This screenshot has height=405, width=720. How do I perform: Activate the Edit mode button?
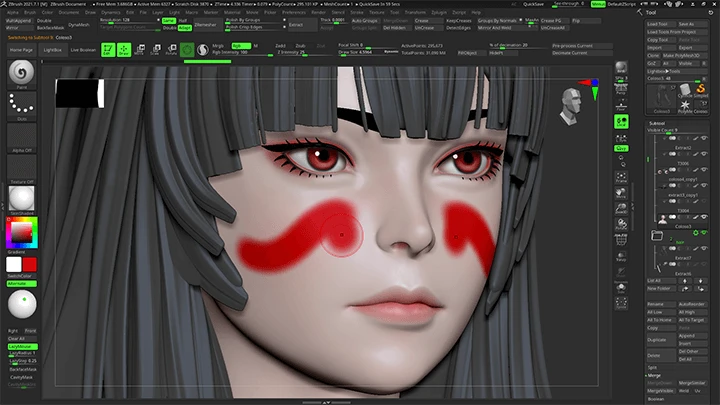pyautogui.click(x=108, y=50)
